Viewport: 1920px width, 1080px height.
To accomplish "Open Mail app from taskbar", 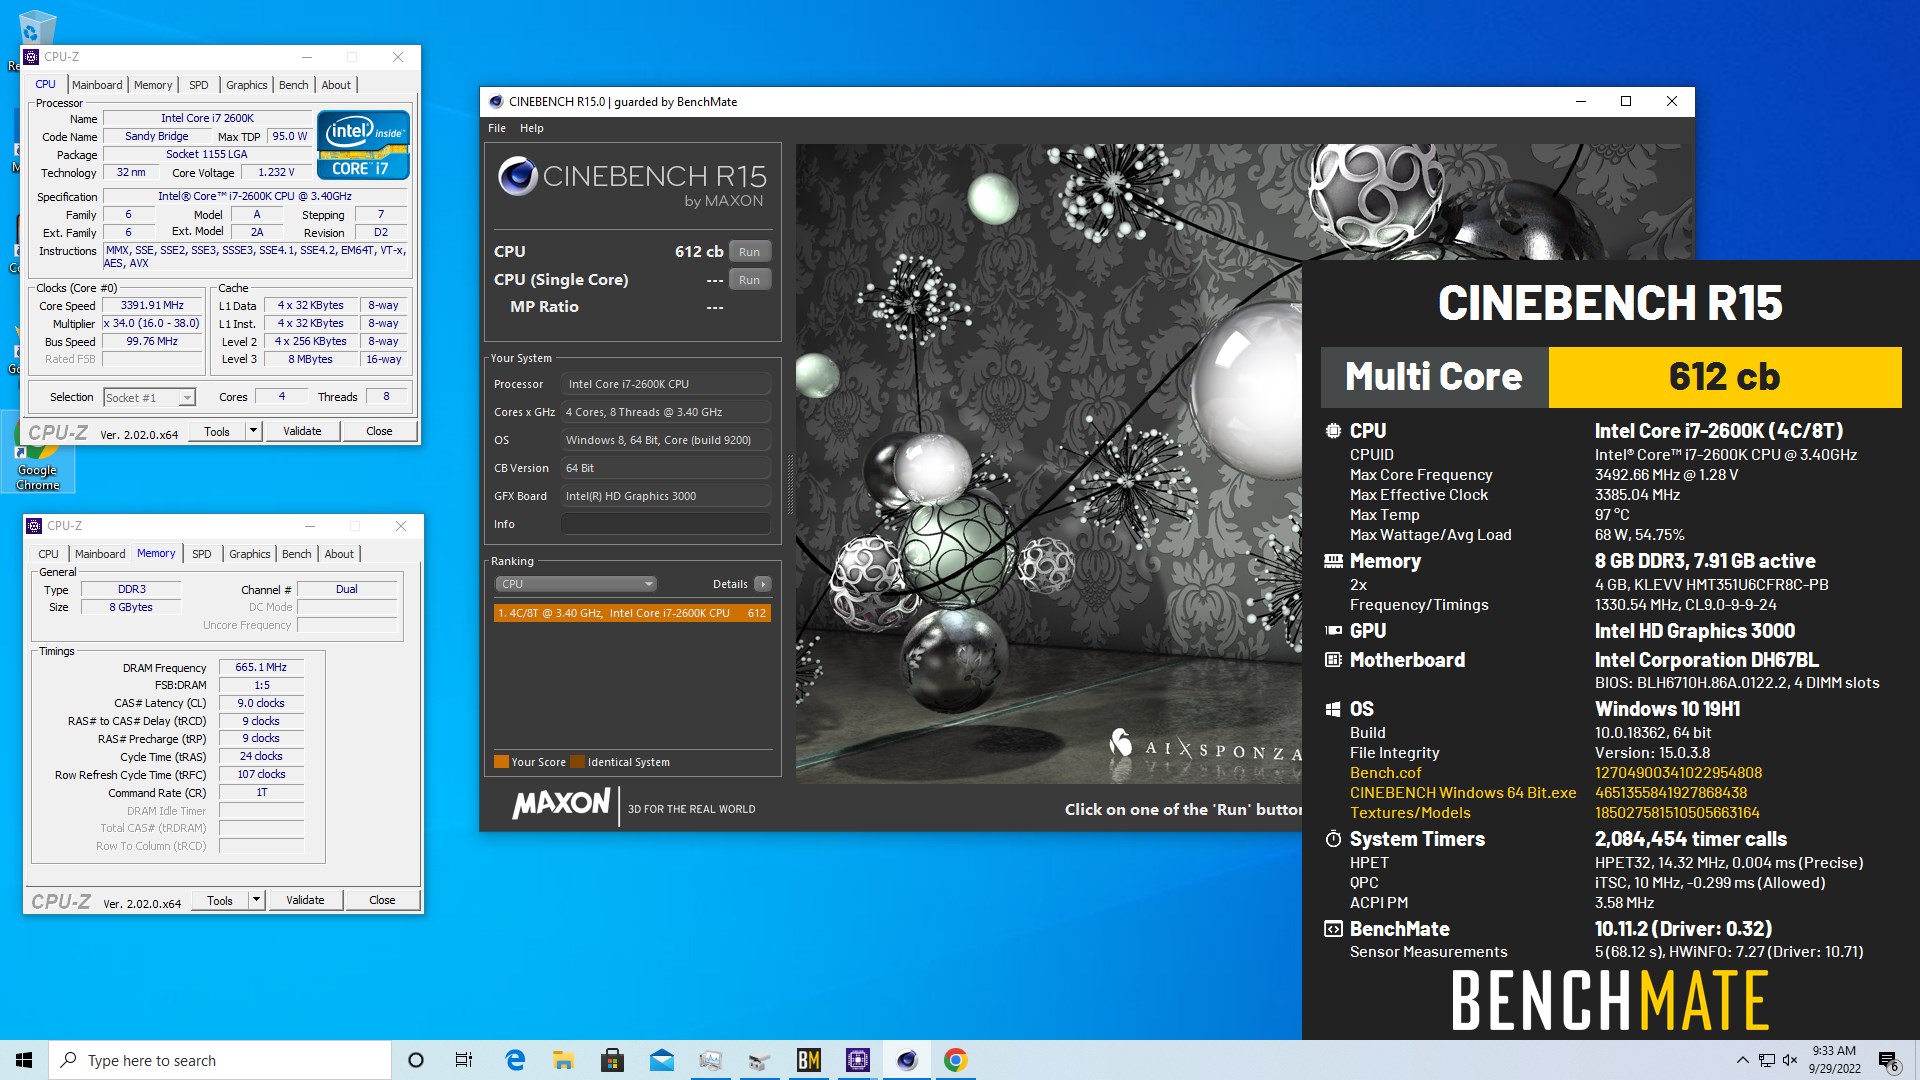I will coord(661,1060).
